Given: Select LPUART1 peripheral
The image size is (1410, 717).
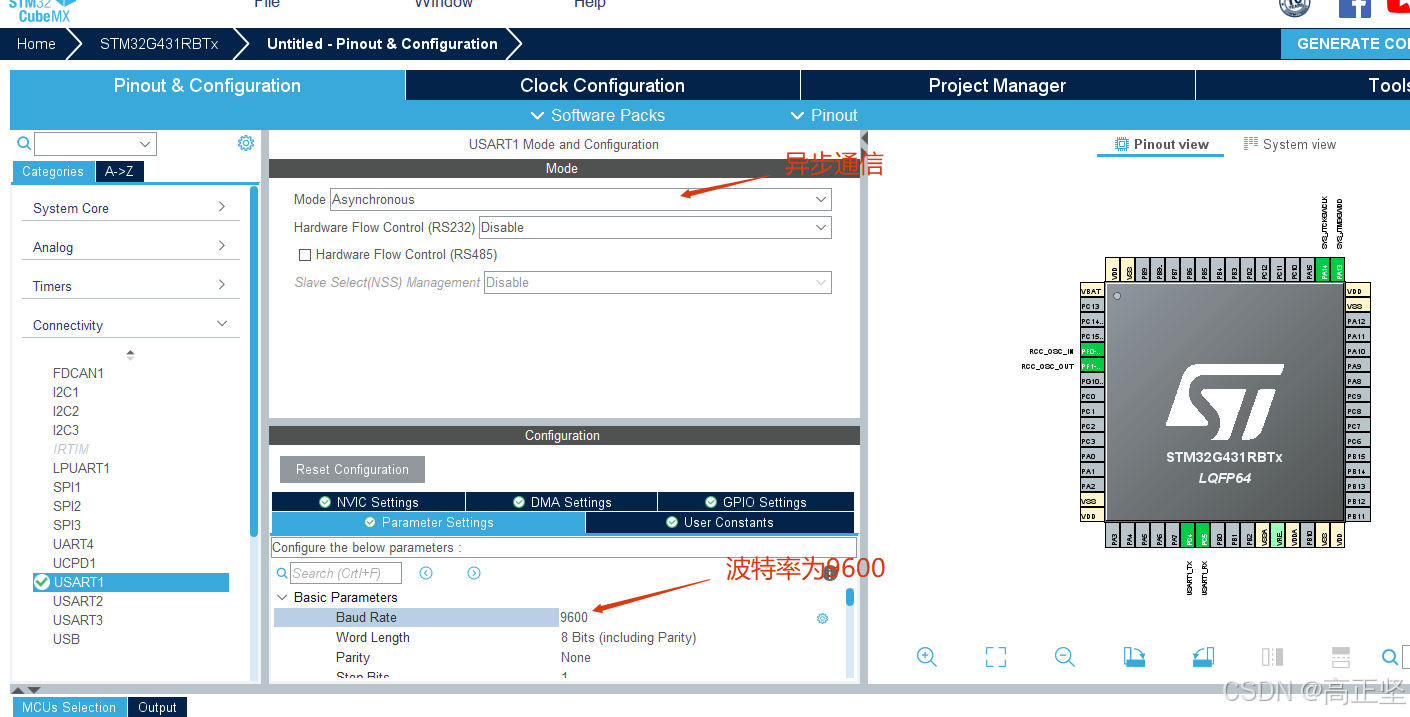Looking at the screenshot, I should [81, 468].
